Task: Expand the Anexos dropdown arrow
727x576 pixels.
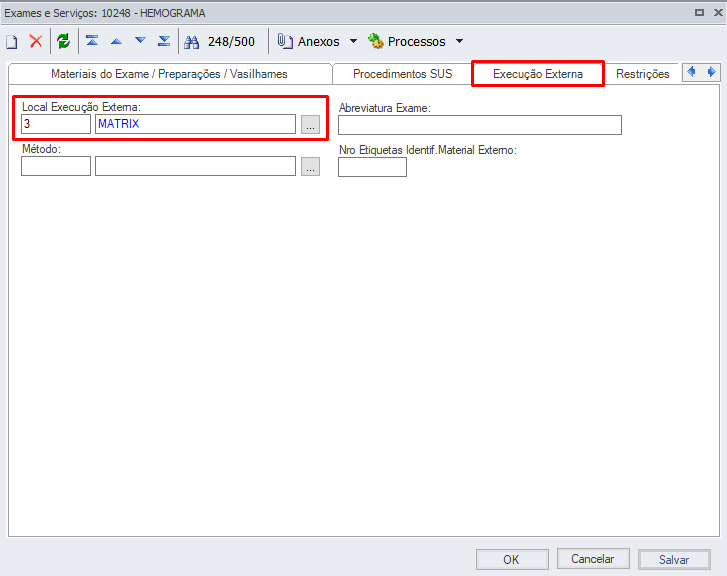Action: [353, 41]
